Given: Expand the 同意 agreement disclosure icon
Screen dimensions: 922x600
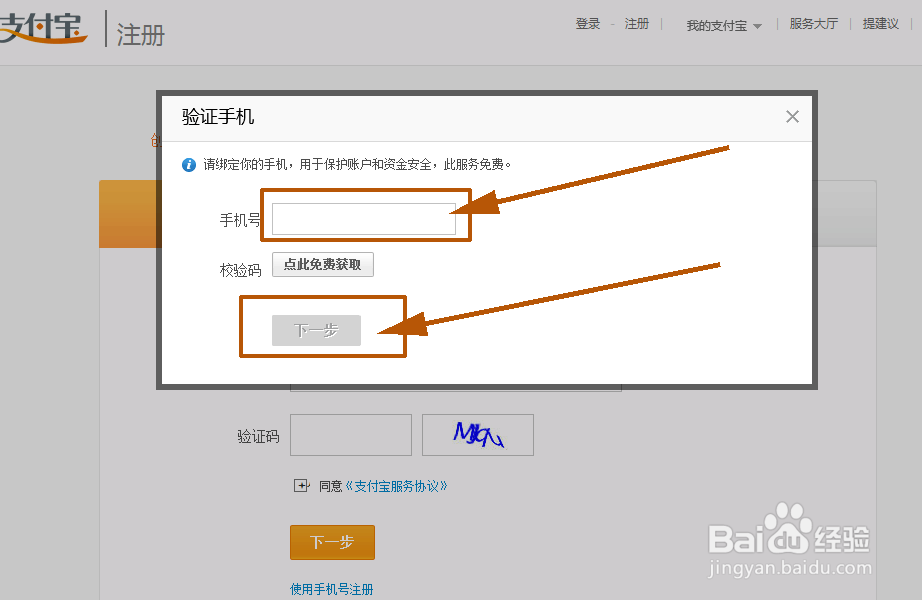Looking at the screenshot, I should (301, 485).
